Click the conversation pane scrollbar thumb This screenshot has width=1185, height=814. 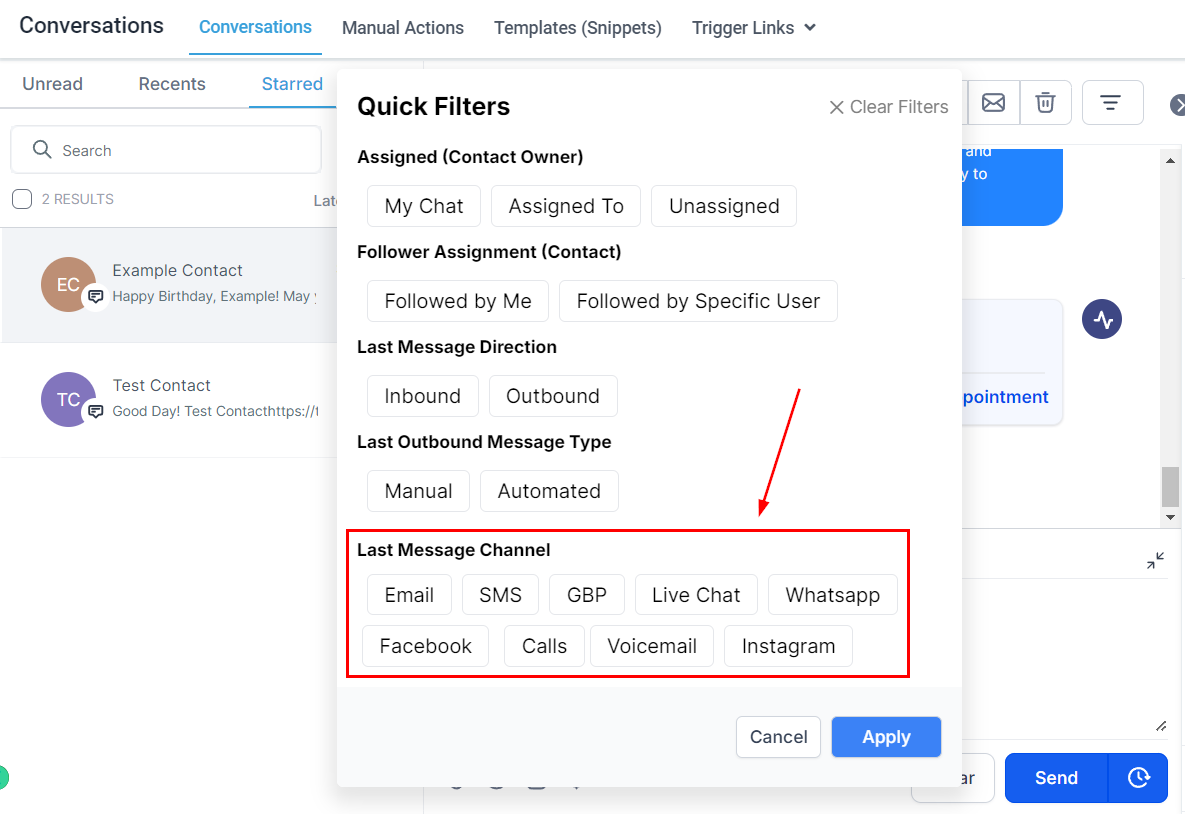1170,487
